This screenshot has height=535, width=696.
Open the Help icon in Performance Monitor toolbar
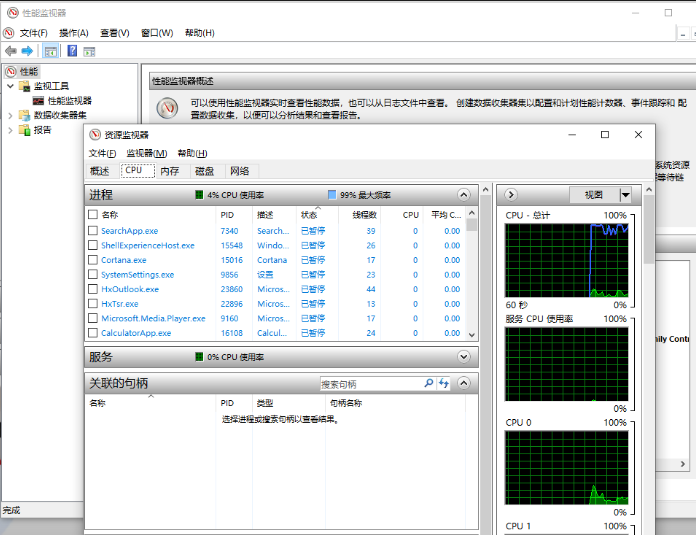pos(72,51)
